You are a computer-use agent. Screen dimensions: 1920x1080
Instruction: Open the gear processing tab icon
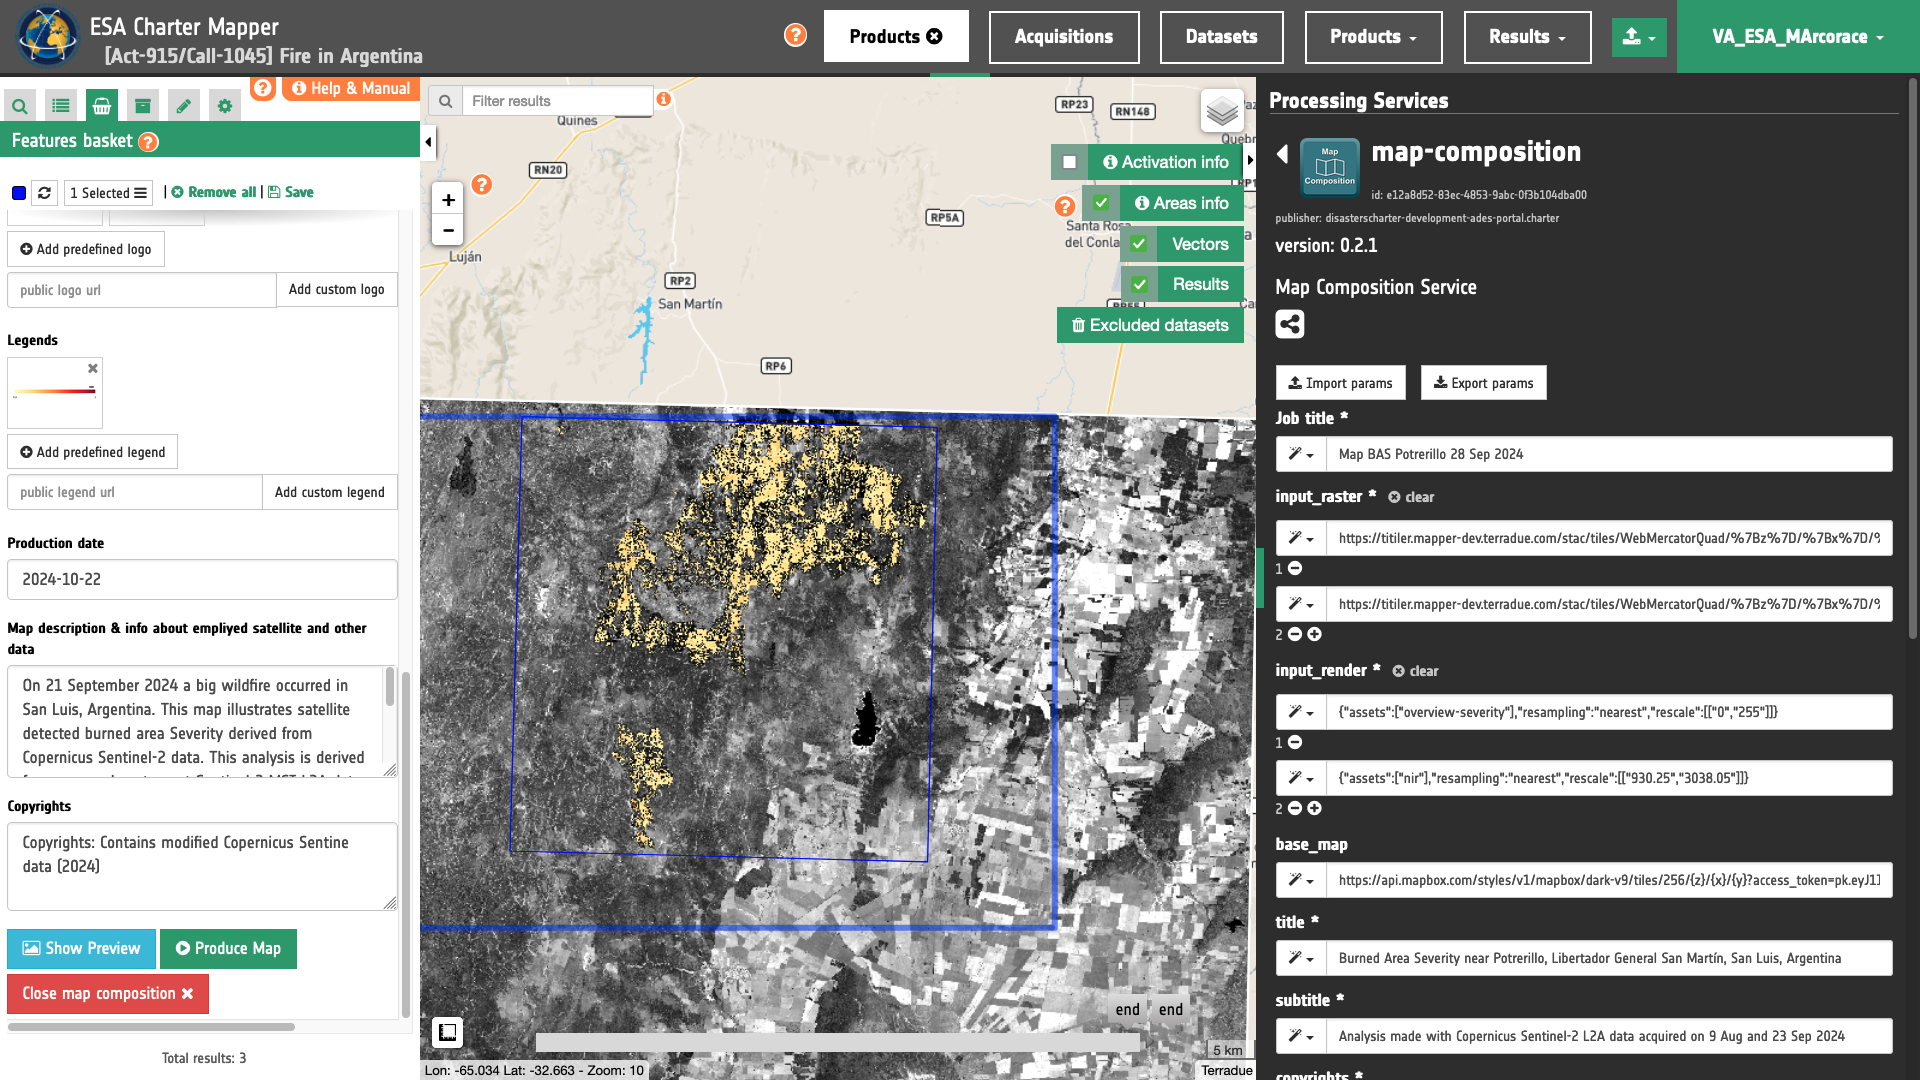[x=225, y=105]
